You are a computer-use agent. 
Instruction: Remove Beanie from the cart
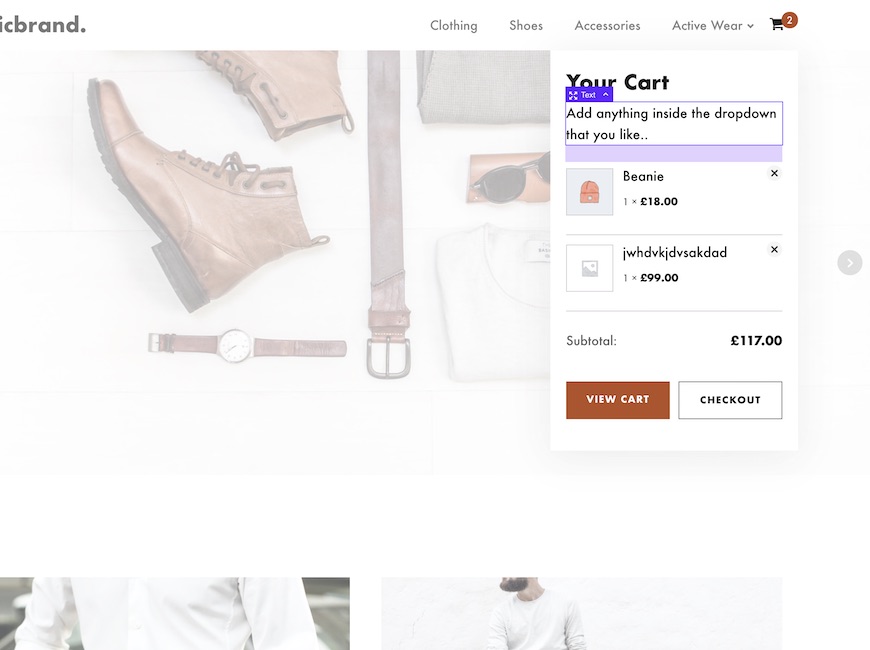(774, 174)
